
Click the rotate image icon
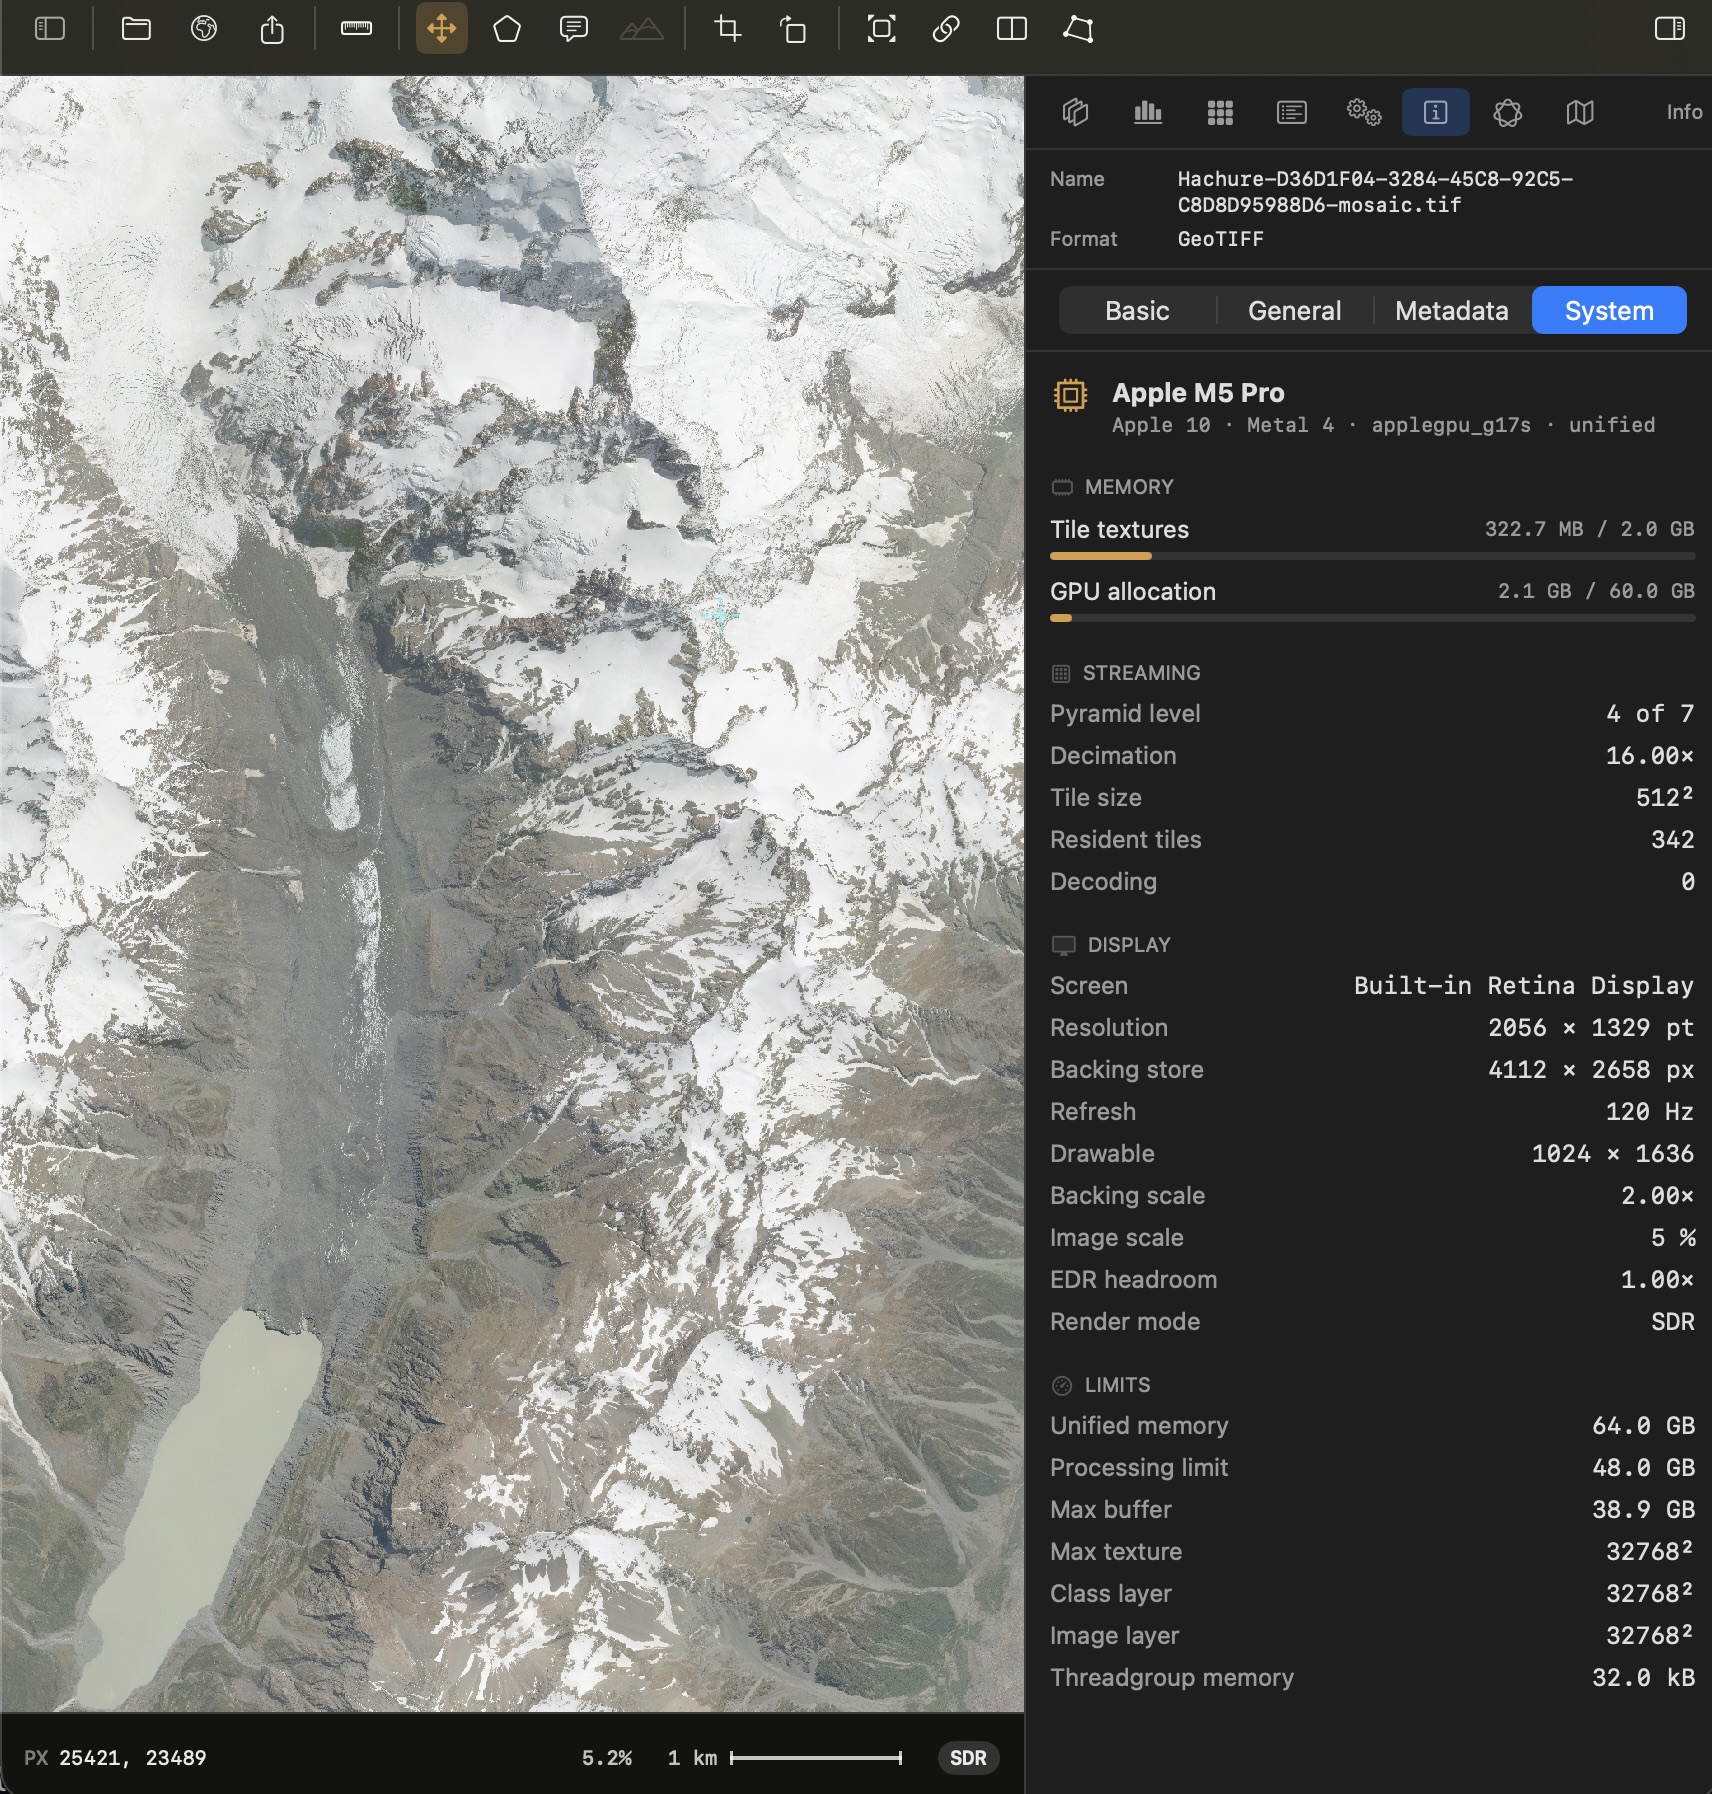point(794,29)
